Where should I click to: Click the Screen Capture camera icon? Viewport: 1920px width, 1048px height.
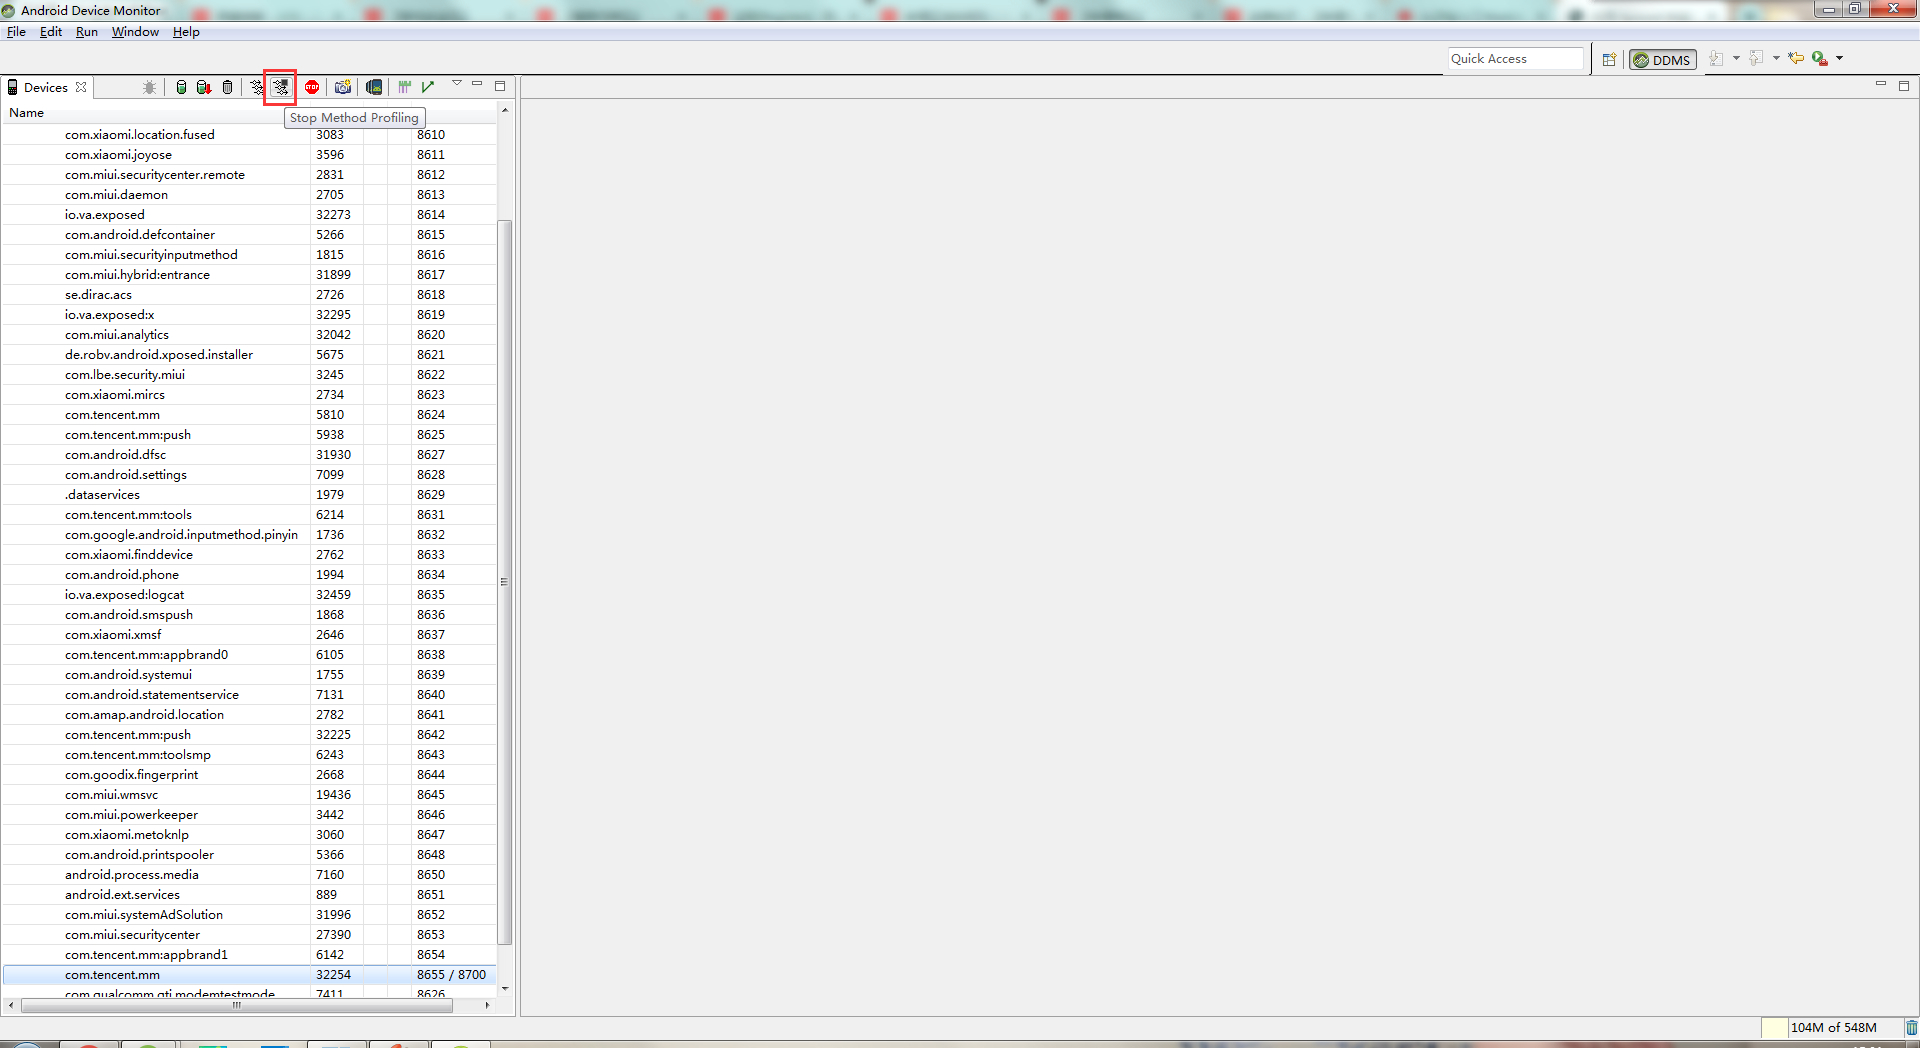343,87
